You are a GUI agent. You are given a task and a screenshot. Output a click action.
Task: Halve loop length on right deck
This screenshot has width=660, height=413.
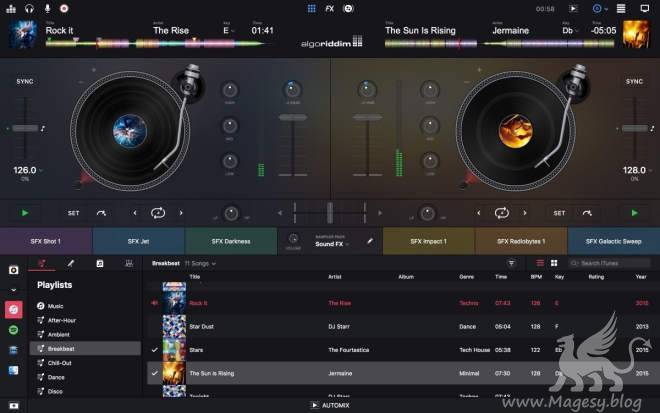(x=479, y=213)
